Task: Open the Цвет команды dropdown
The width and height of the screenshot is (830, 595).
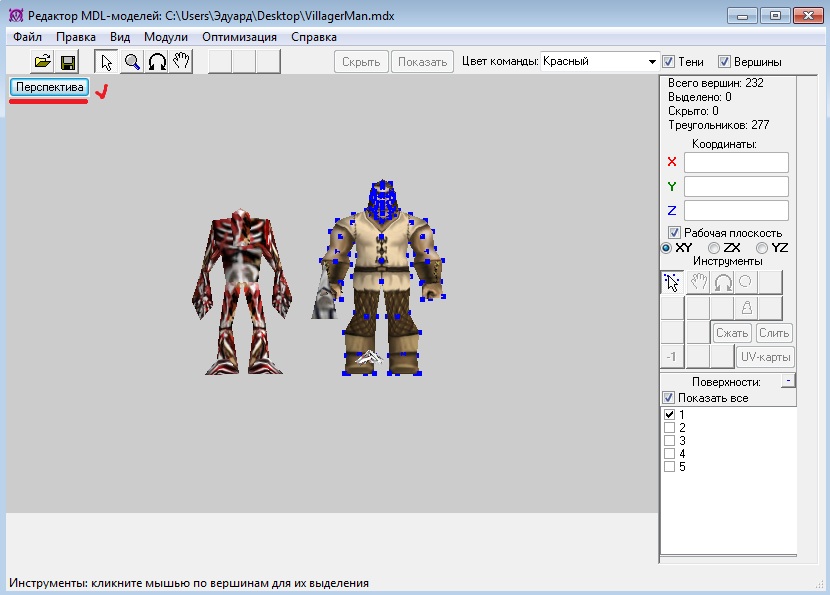Action: pos(652,61)
